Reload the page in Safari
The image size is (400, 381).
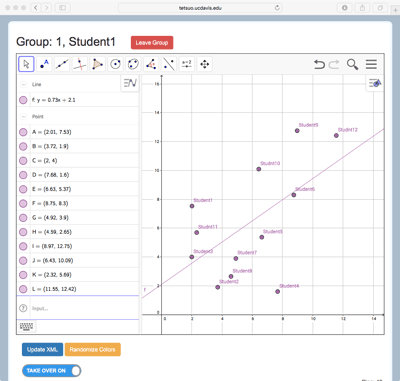(277, 8)
